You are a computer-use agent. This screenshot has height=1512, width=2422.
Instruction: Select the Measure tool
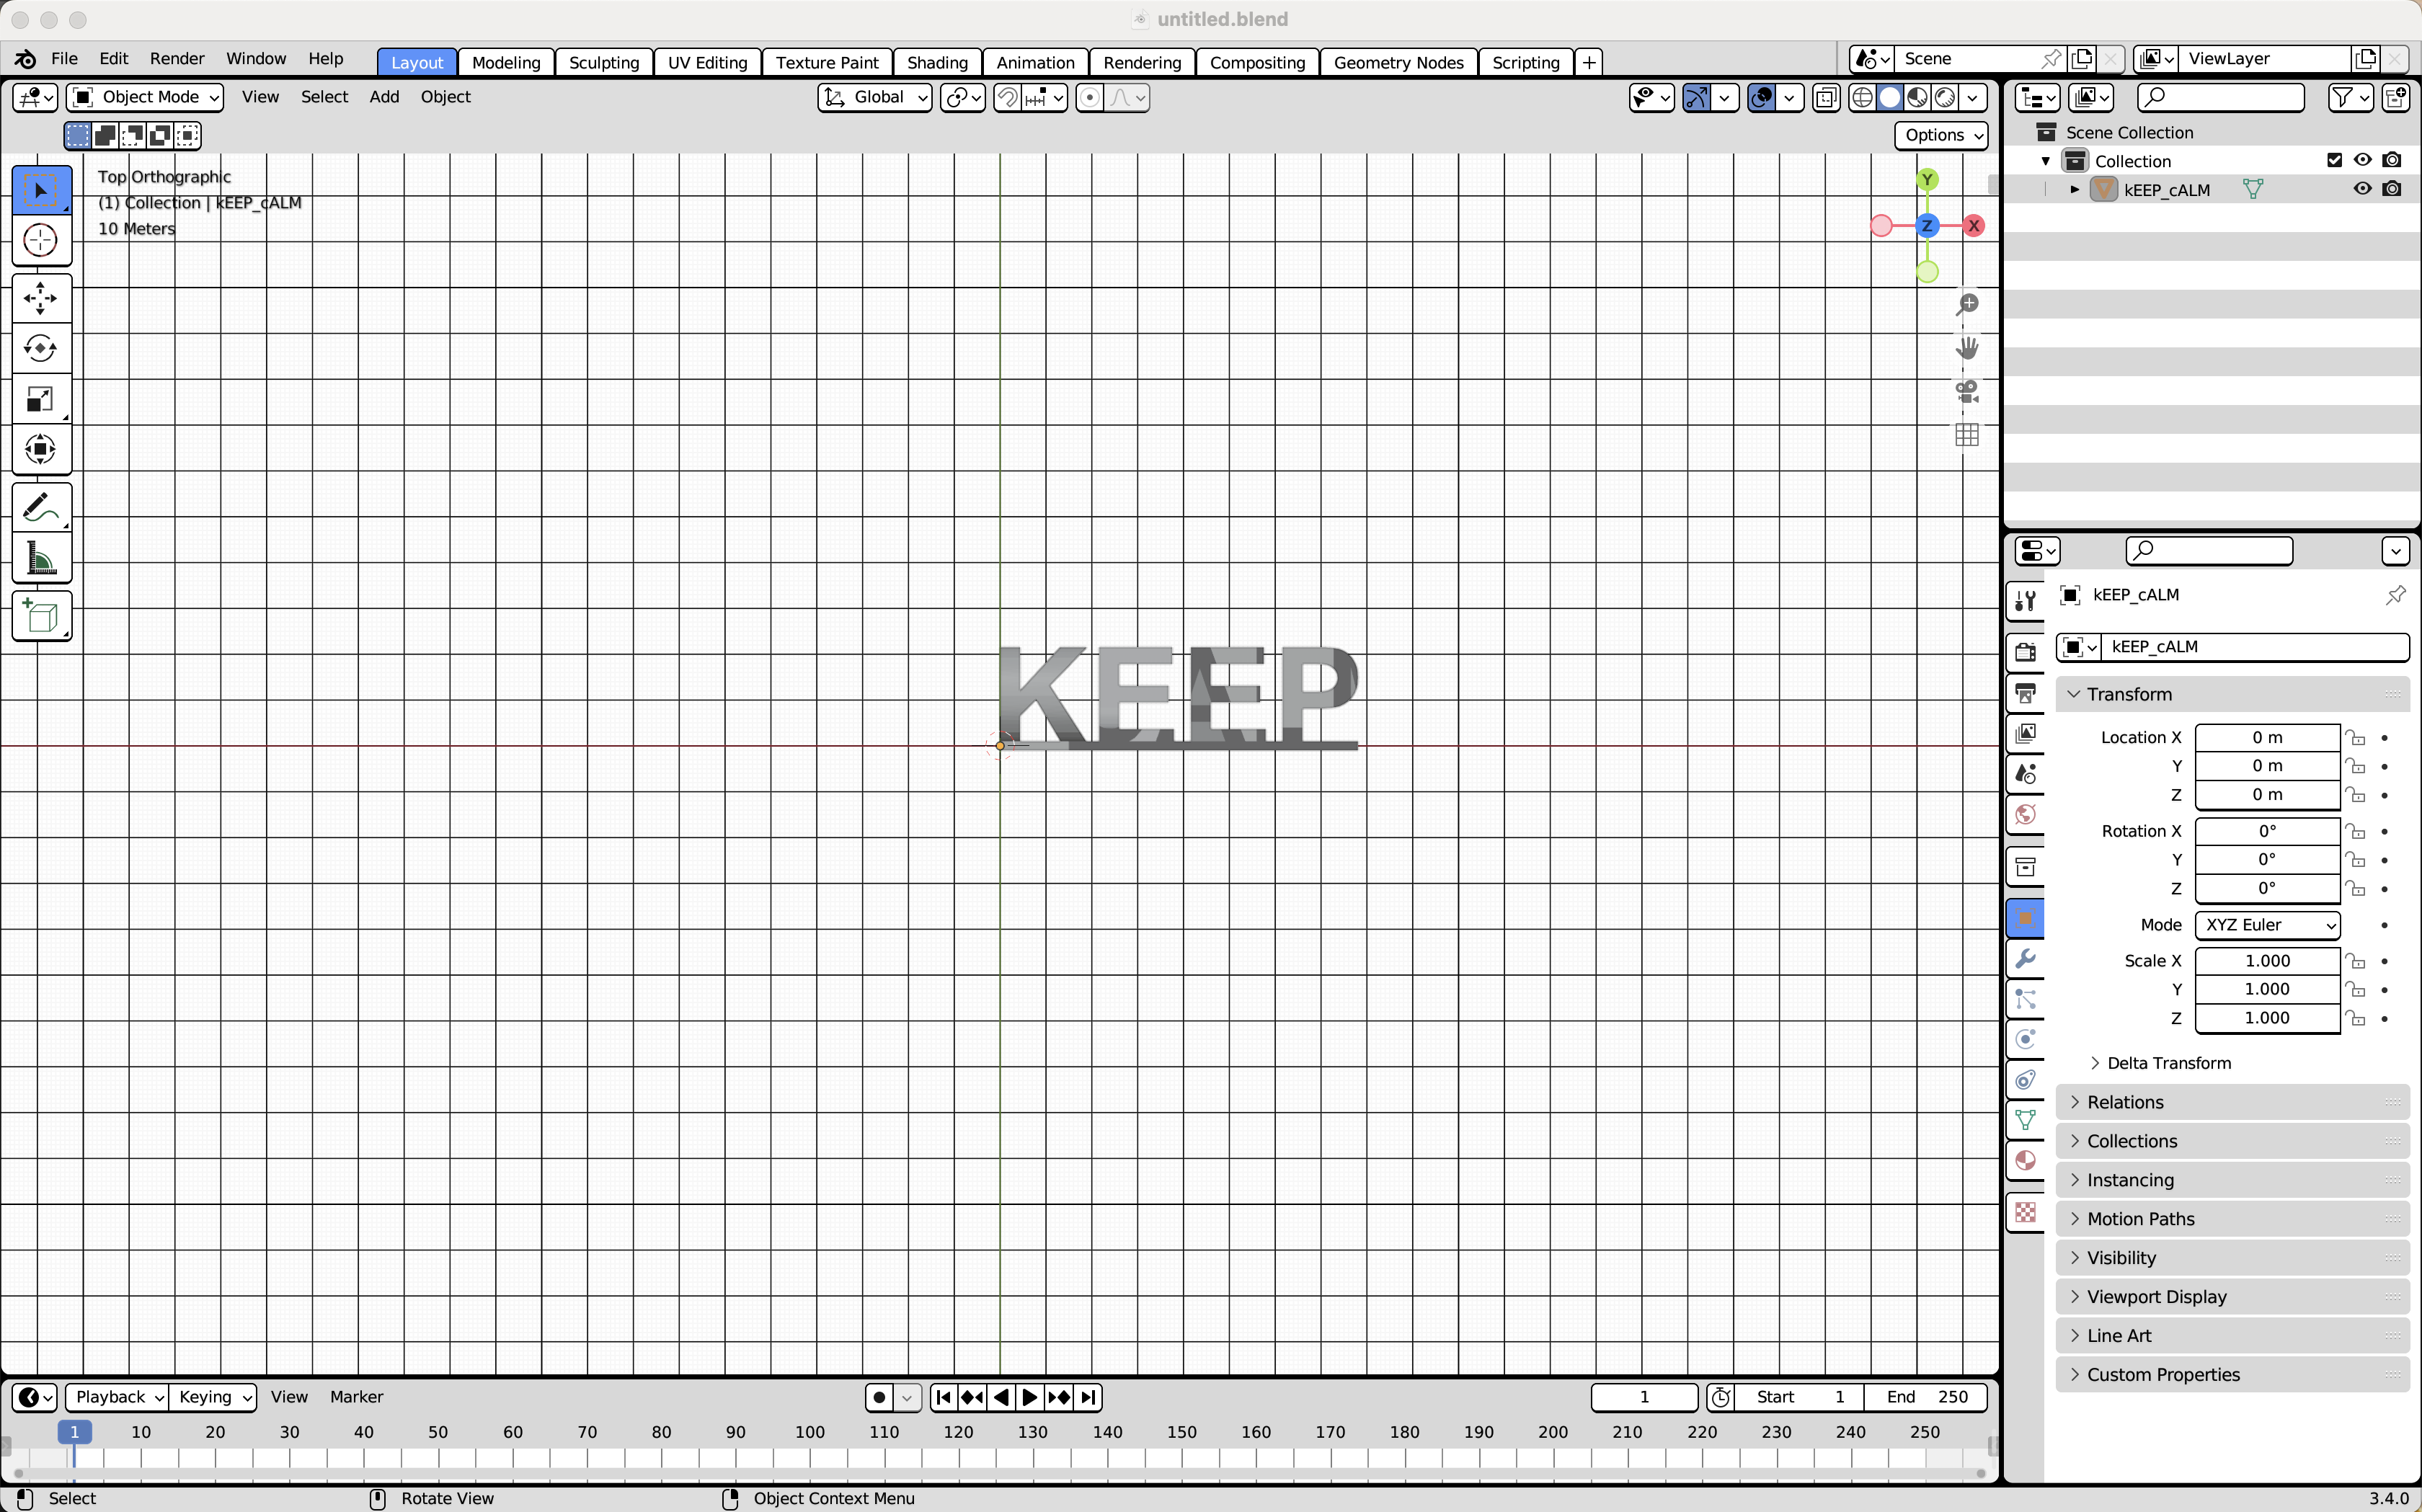pyautogui.click(x=41, y=558)
